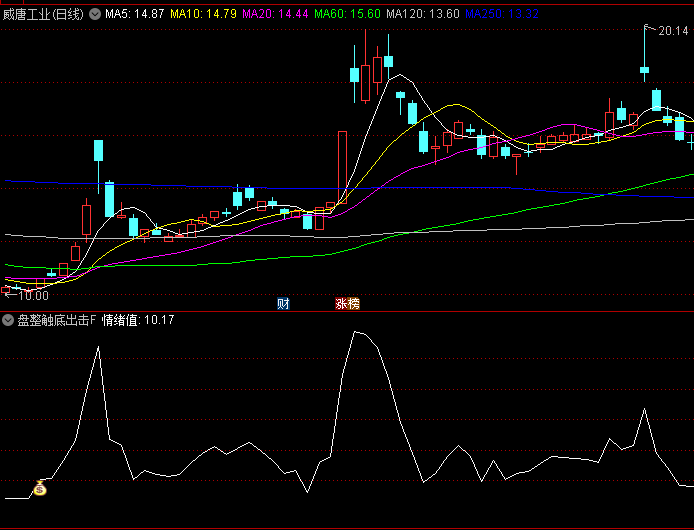Select the 威唐工业(日线) title label
This screenshot has width=694, height=530.
pos(43,14)
